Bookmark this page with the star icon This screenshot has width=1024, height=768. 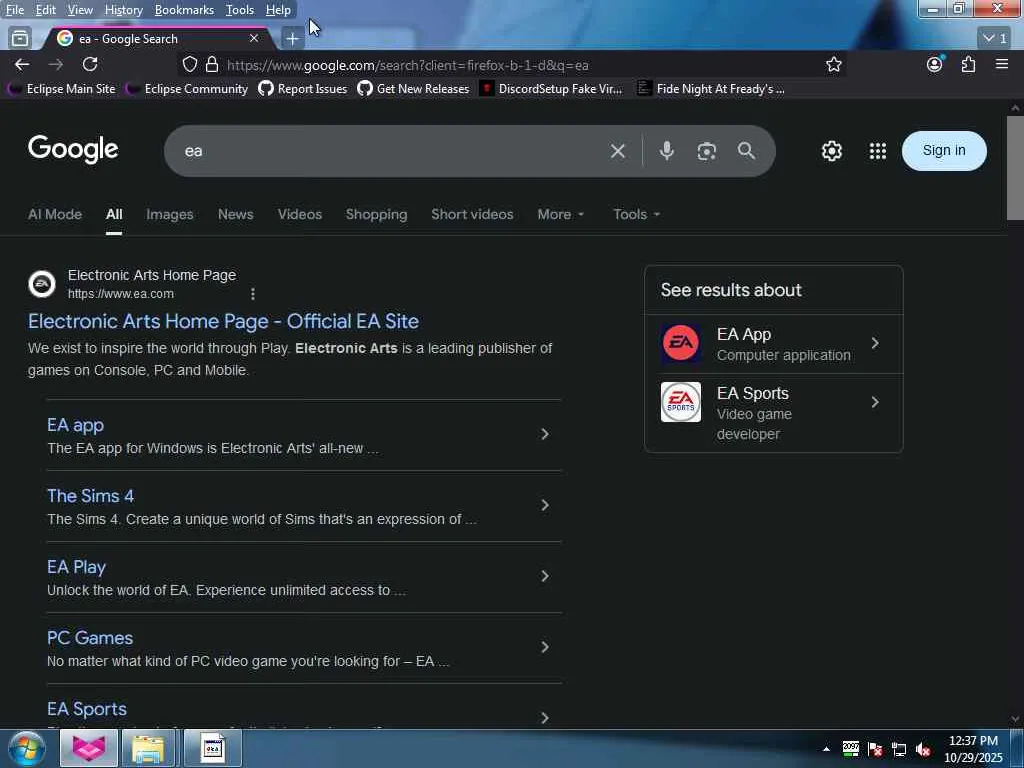833,64
